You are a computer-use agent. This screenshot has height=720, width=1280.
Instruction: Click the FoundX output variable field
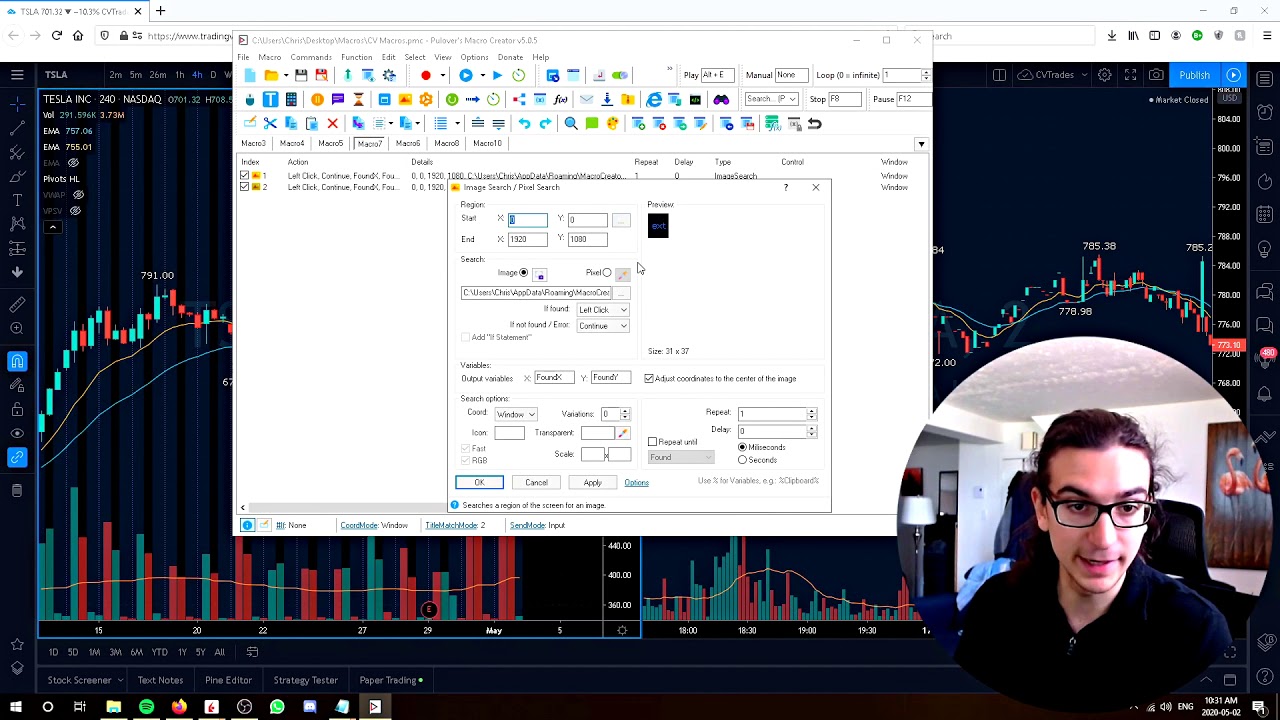click(x=554, y=378)
